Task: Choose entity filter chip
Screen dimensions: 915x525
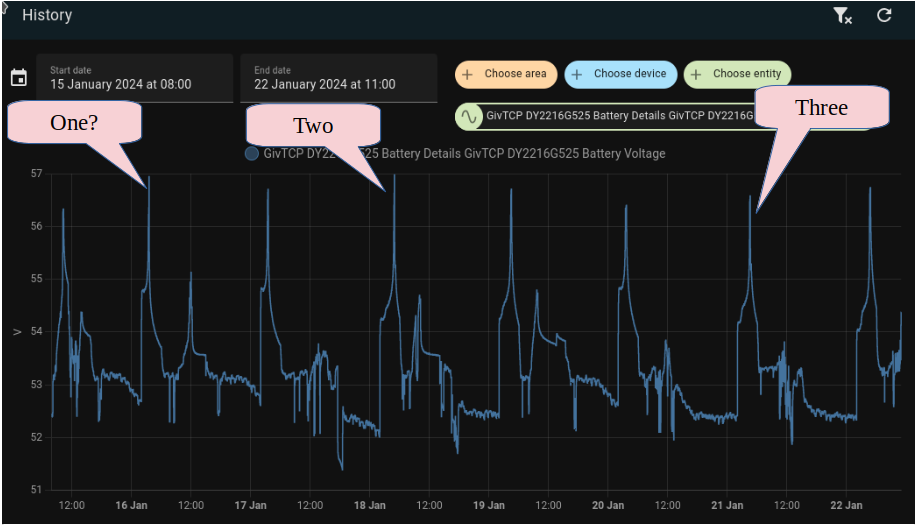Action: coord(737,74)
